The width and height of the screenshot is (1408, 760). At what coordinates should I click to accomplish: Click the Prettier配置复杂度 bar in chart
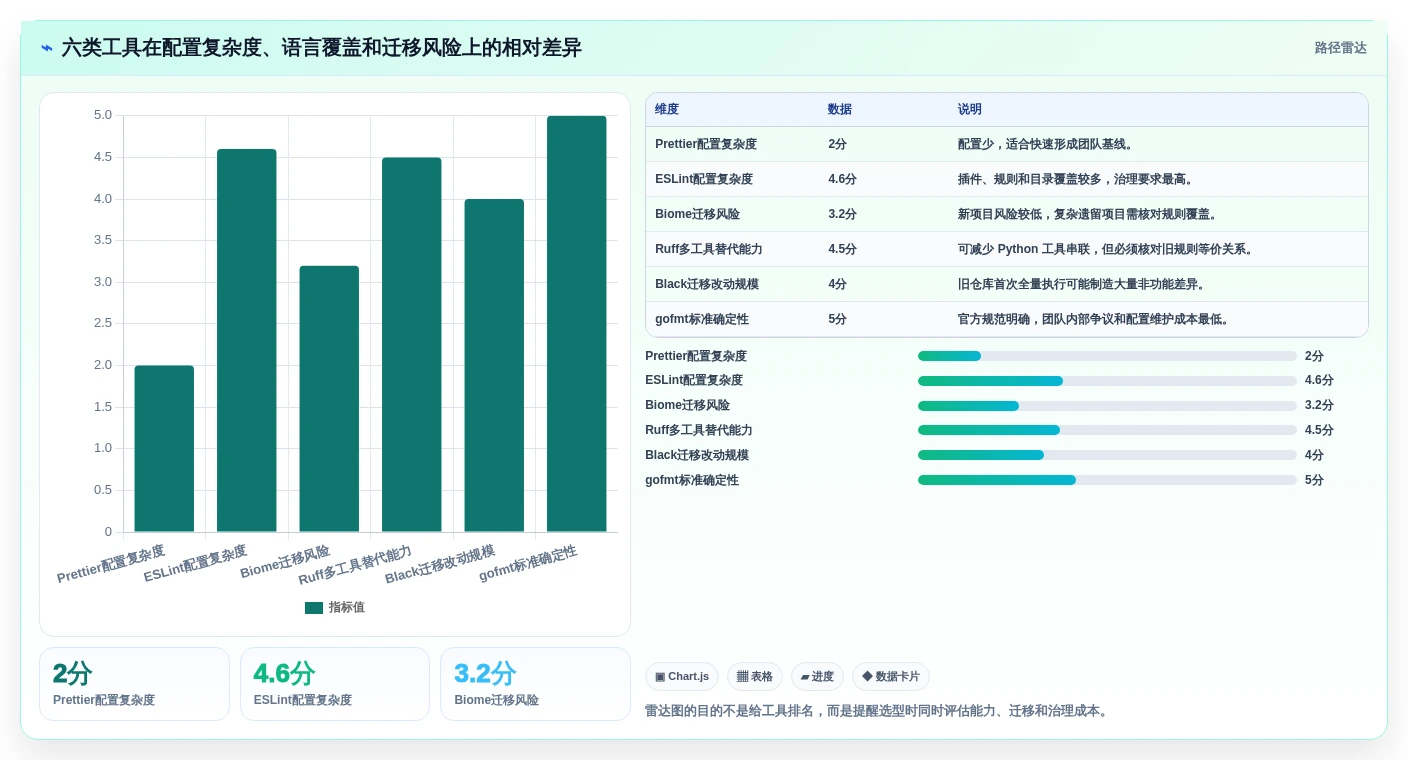pos(164,448)
